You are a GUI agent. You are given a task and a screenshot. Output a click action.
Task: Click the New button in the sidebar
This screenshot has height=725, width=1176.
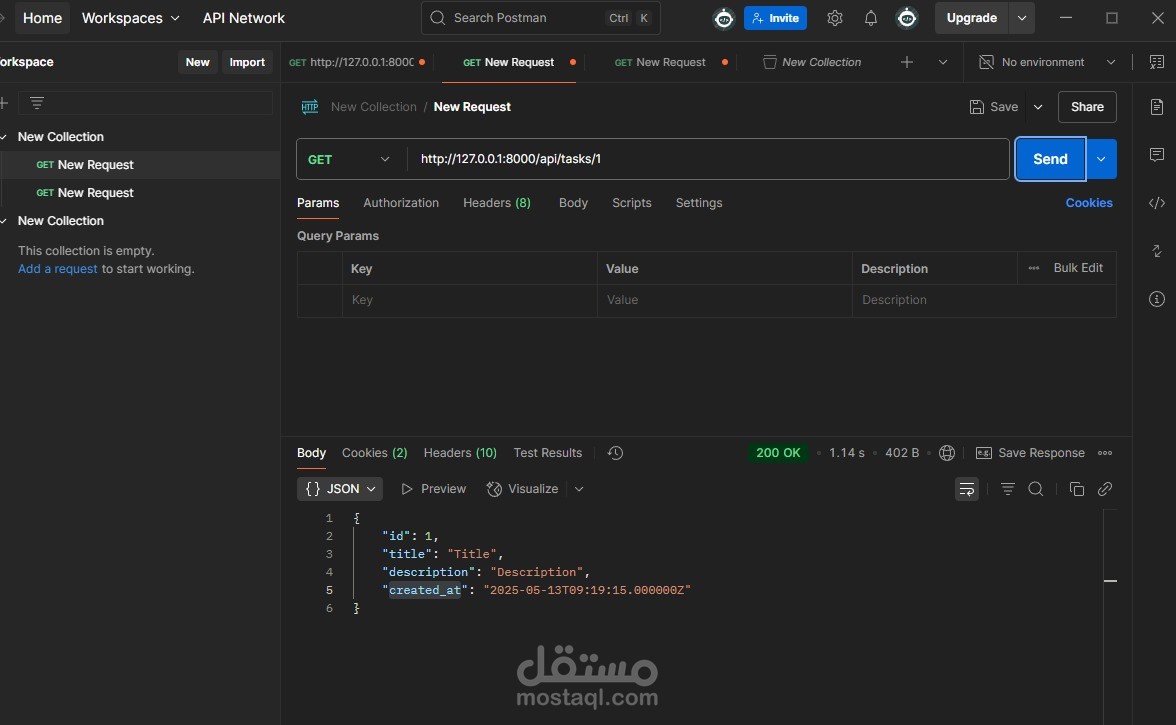(x=197, y=62)
